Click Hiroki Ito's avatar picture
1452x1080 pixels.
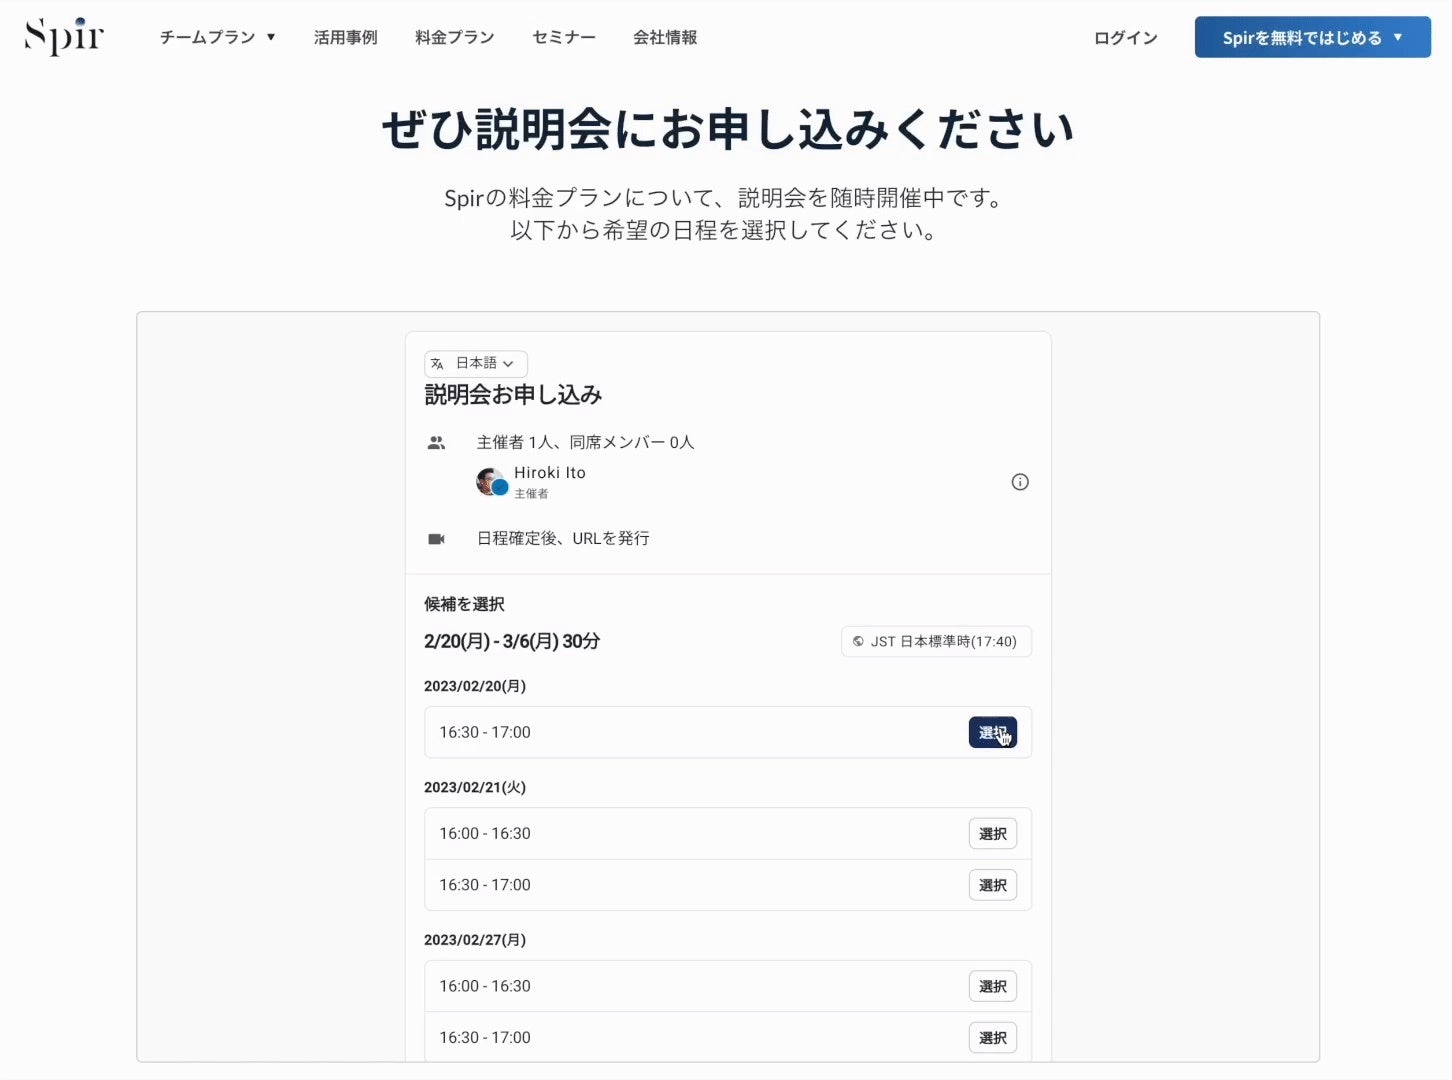click(491, 482)
